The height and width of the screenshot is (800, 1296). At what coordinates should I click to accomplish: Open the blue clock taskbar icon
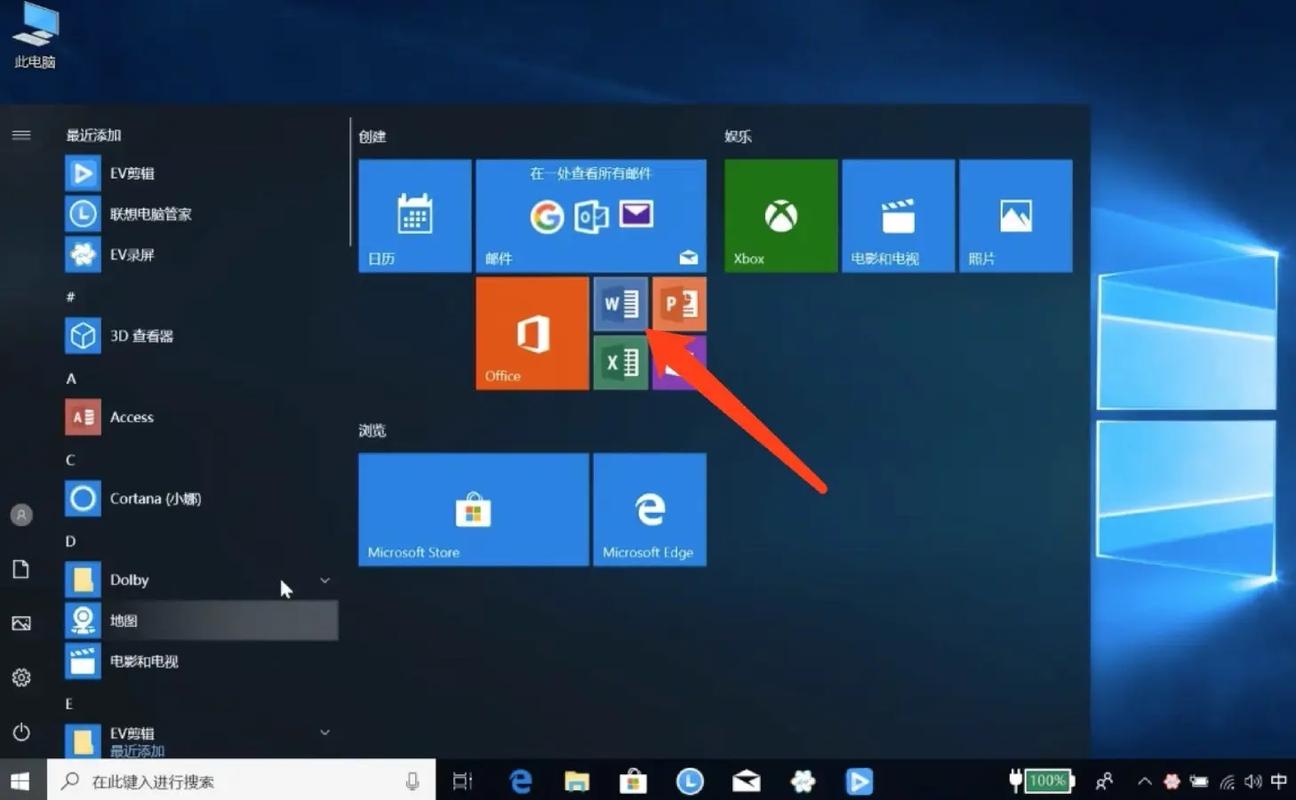[x=690, y=781]
